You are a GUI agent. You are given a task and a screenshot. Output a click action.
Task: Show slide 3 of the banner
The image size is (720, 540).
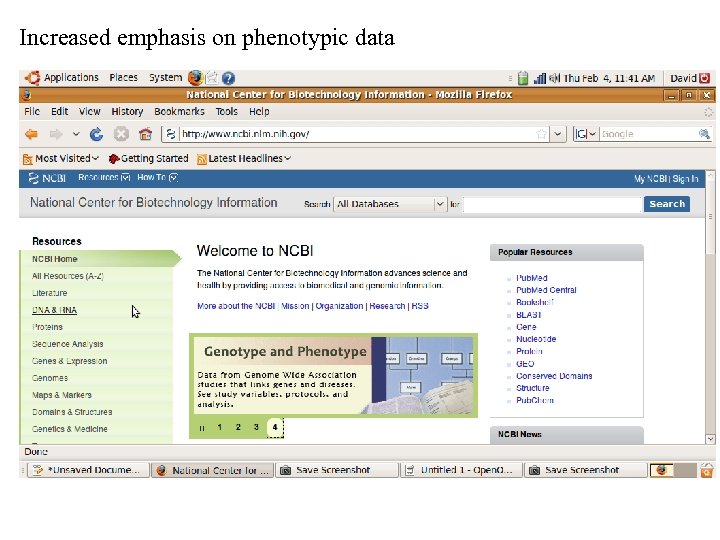coord(256,428)
